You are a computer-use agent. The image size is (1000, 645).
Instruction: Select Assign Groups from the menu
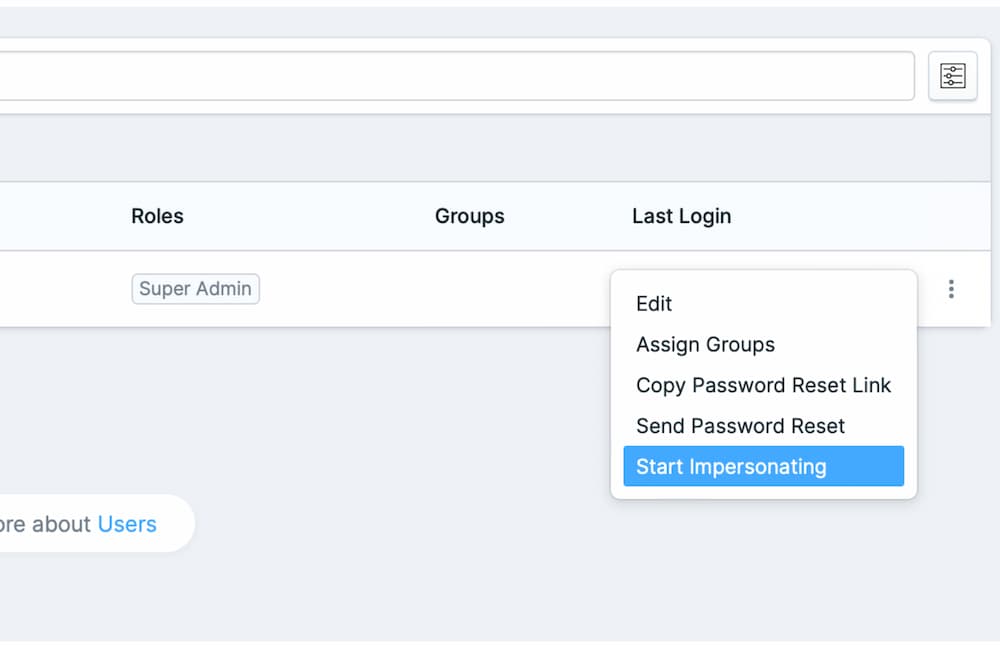click(x=705, y=344)
